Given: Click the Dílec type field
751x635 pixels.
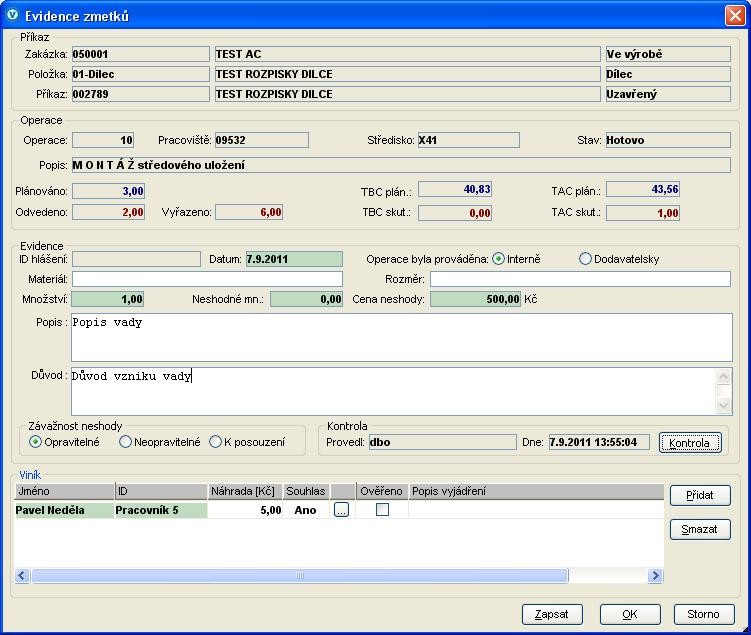Looking at the screenshot, I should [668, 74].
